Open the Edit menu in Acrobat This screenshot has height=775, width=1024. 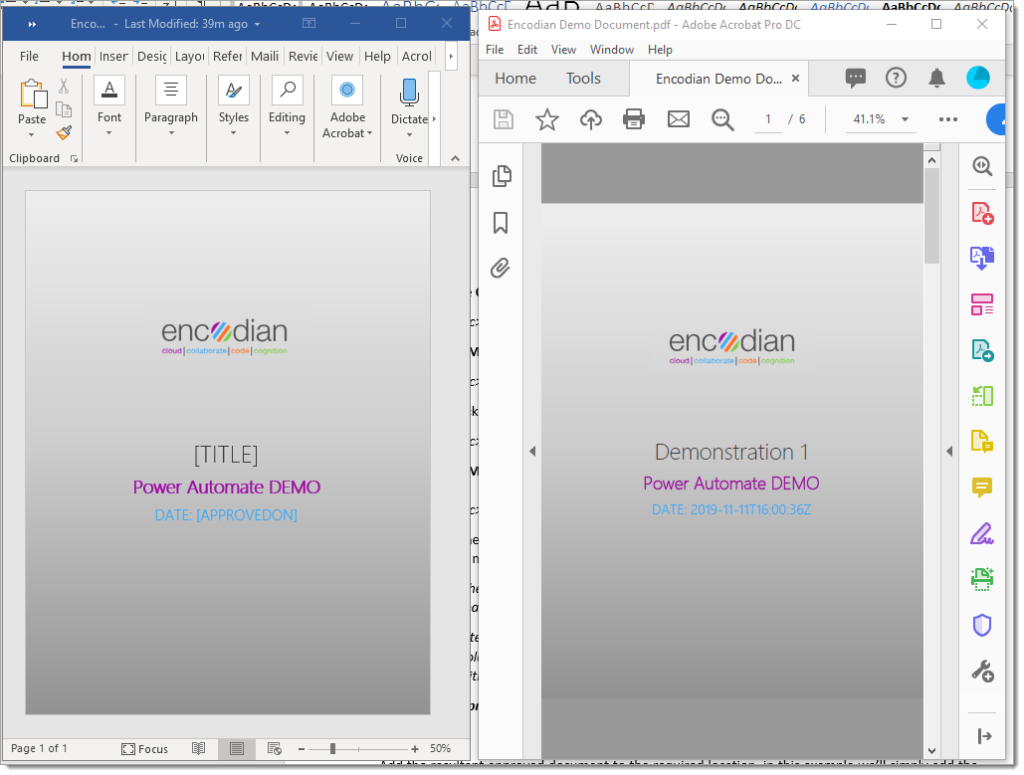pos(527,50)
